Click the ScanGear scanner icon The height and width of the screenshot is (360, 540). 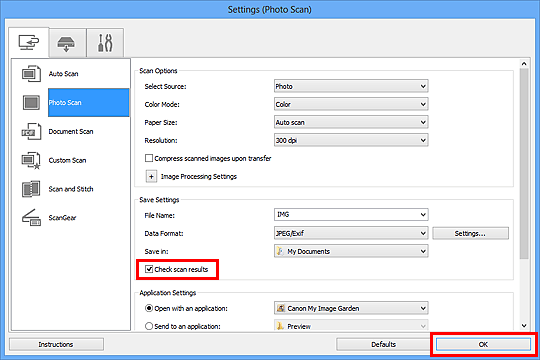(x=31, y=218)
